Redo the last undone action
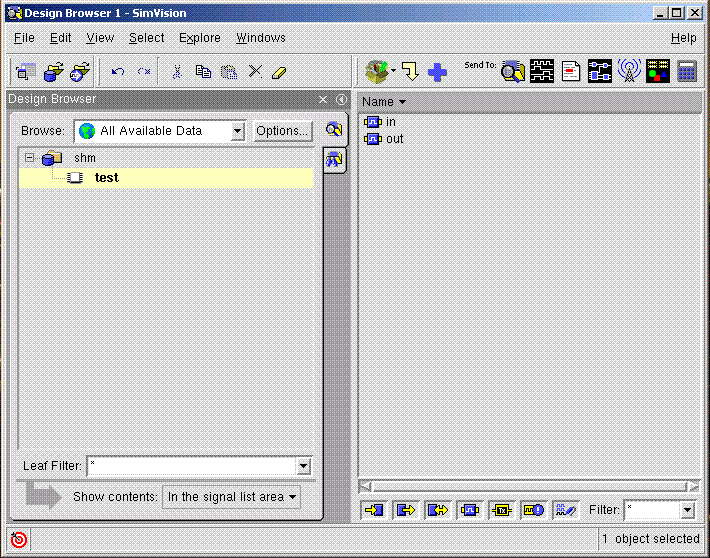Image resolution: width=710 pixels, height=558 pixels. coord(144,72)
